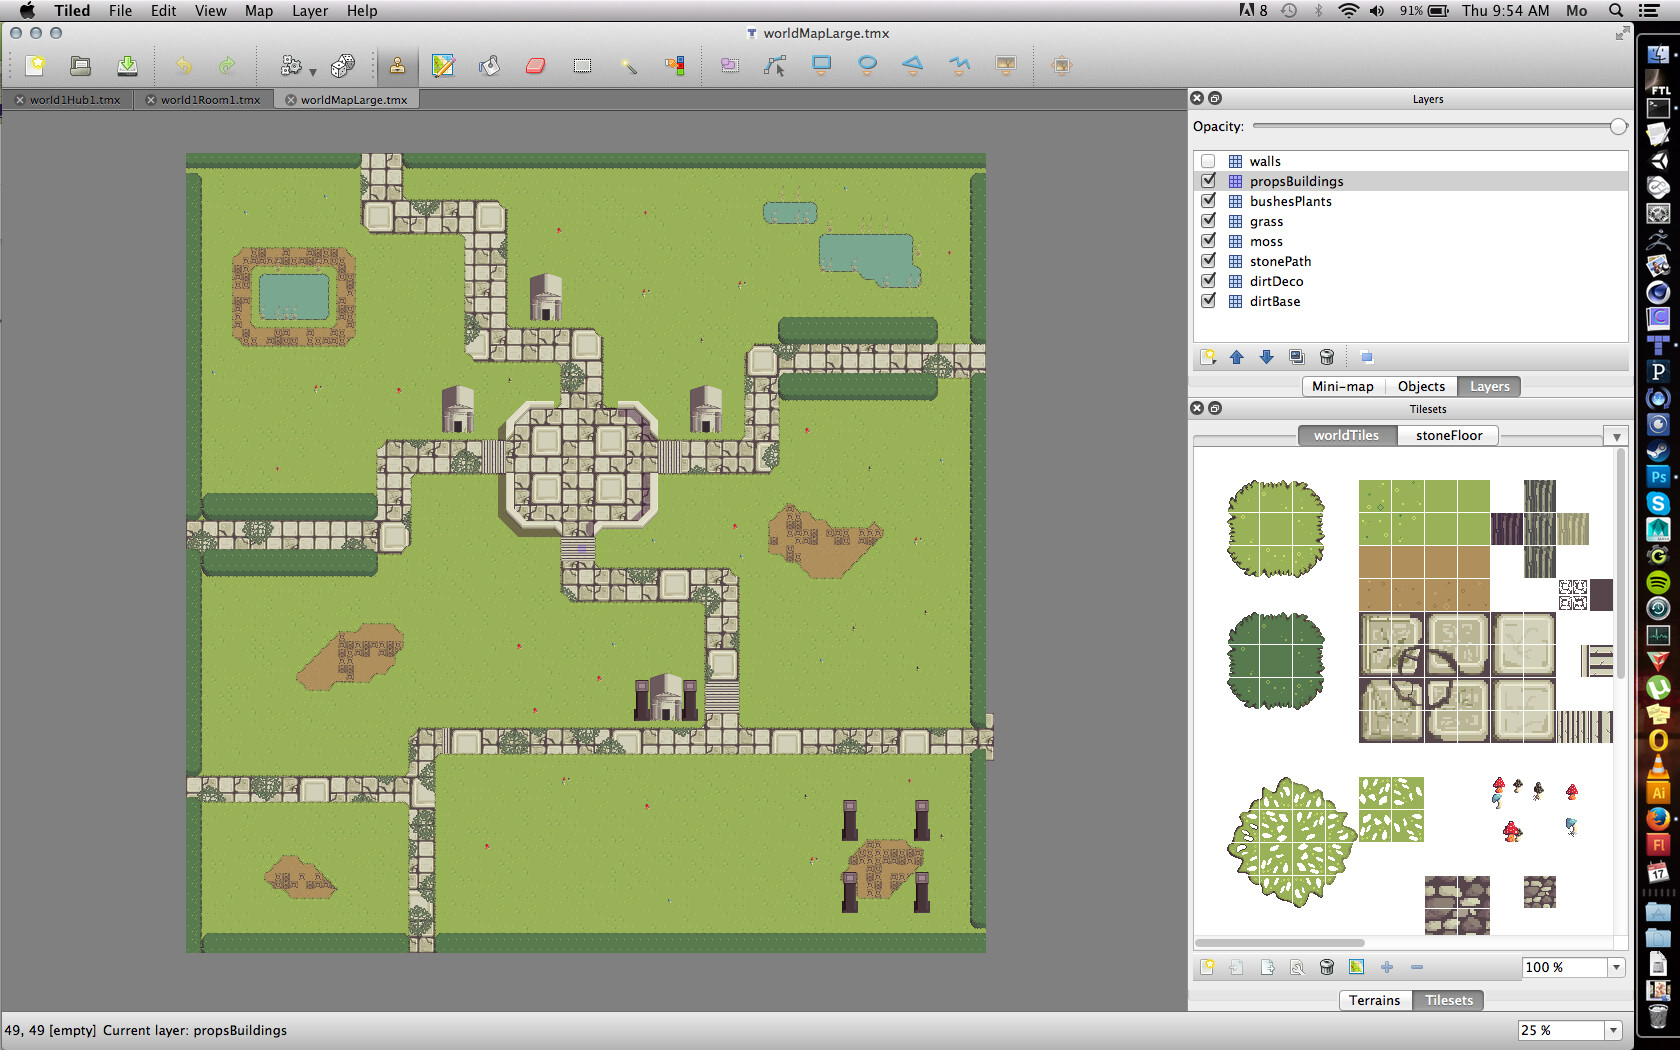This screenshot has height=1050, width=1680.
Task: Open the tileset overflow dropdown arrow
Action: (1616, 436)
